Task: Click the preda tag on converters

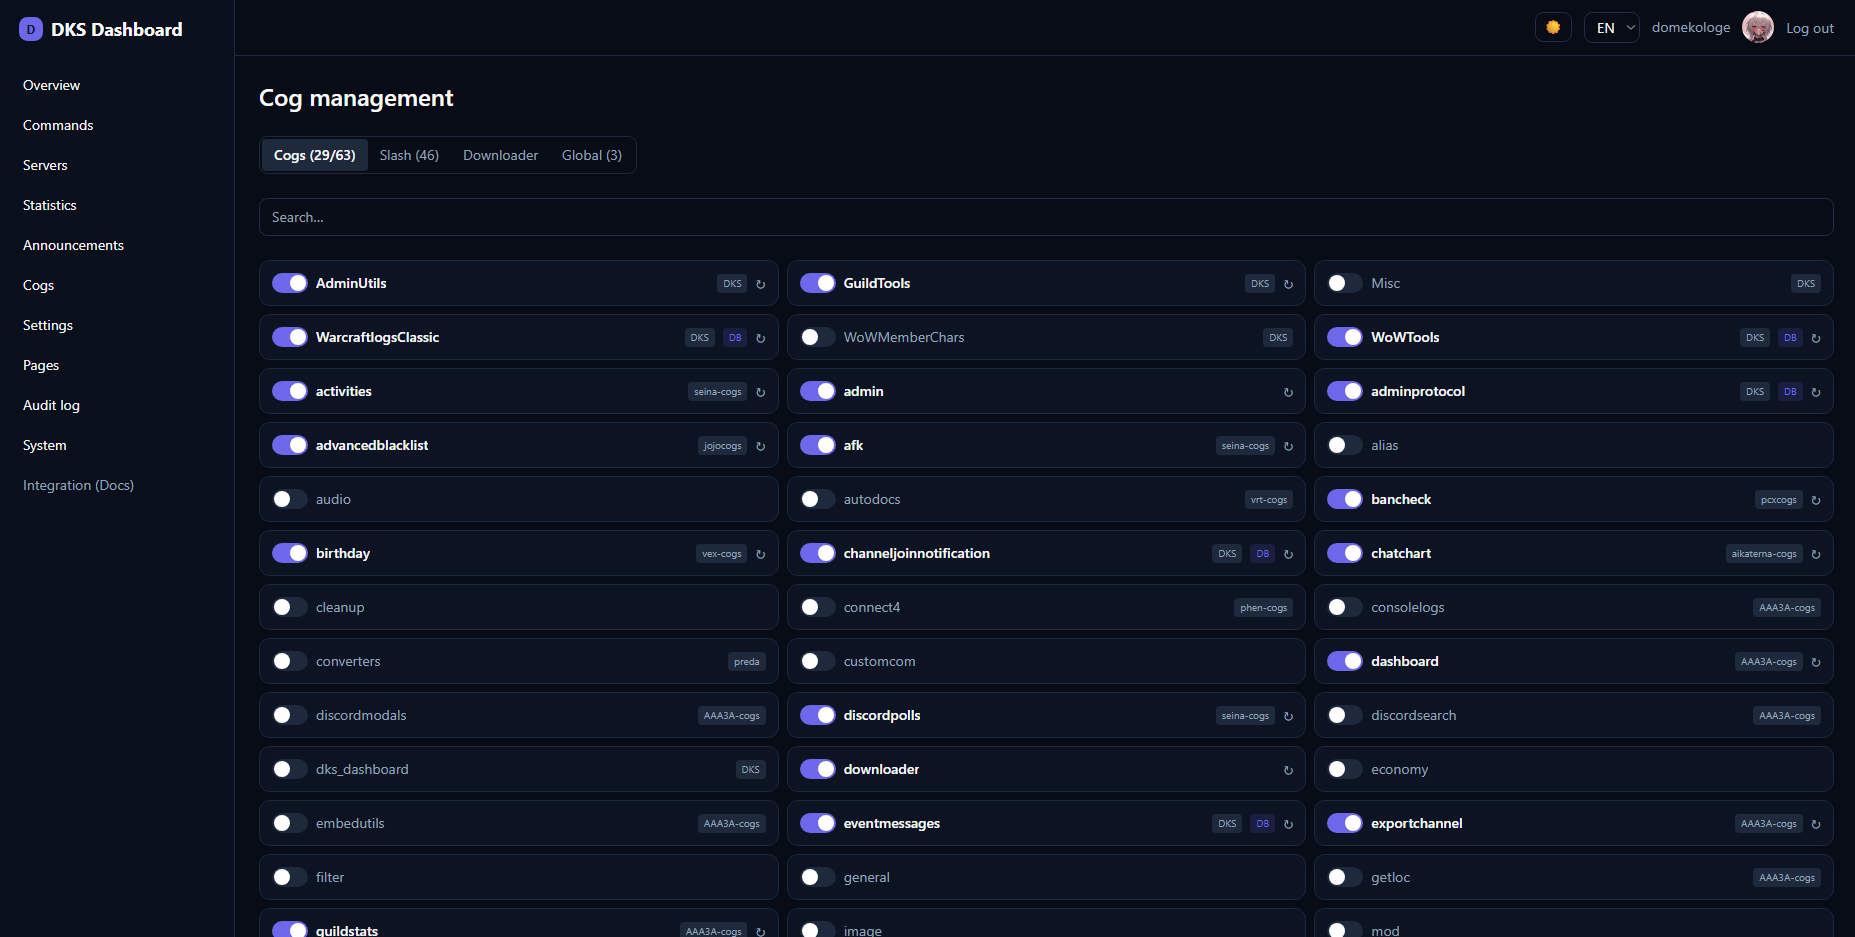Action: pos(747,661)
